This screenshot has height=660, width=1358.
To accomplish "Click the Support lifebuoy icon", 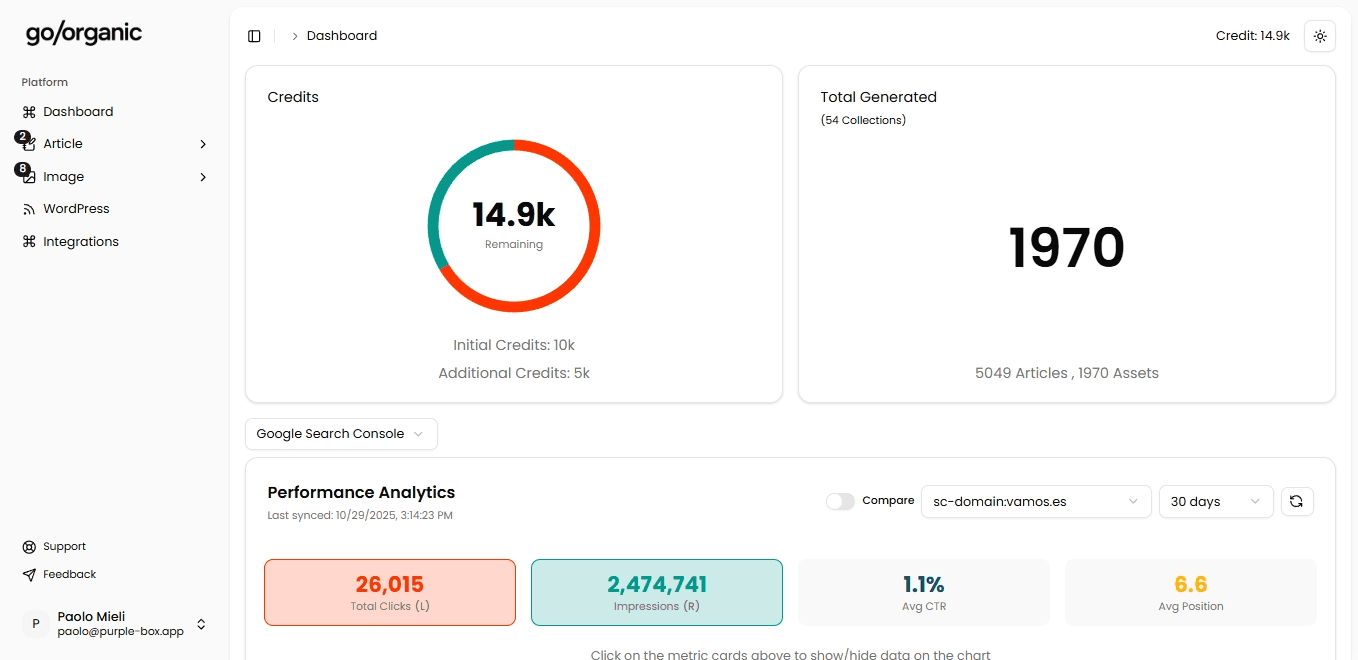I will [29, 547].
